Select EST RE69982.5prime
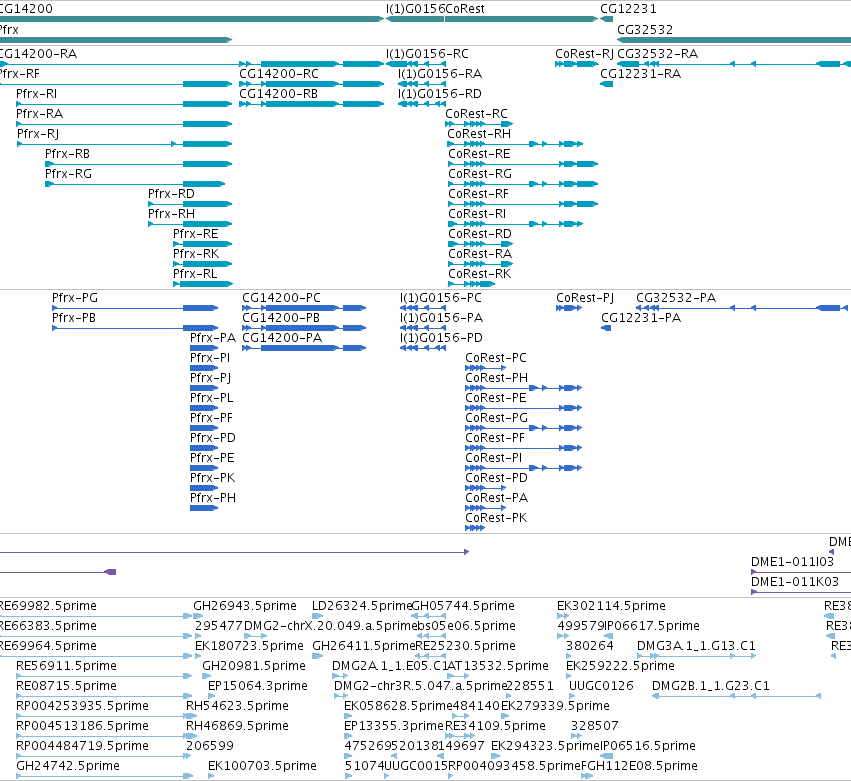The width and height of the screenshot is (851, 781). pyautogui.click(x=96, y=616)
